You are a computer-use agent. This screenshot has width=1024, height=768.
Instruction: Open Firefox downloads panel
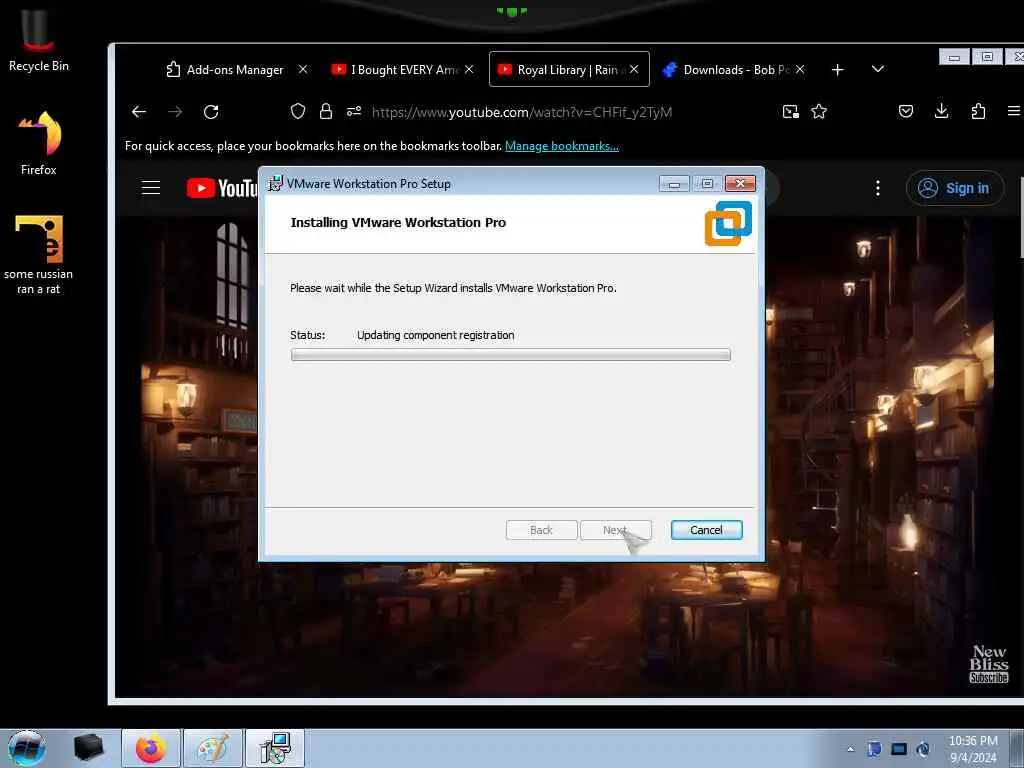click(x=941, y=111)
